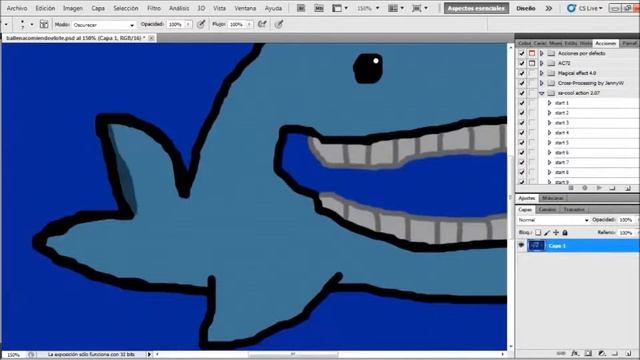Switch to the Acciones panel tab
Viewport: 640px width, 360px height.
pyautogui.click(x=605, y=43)
